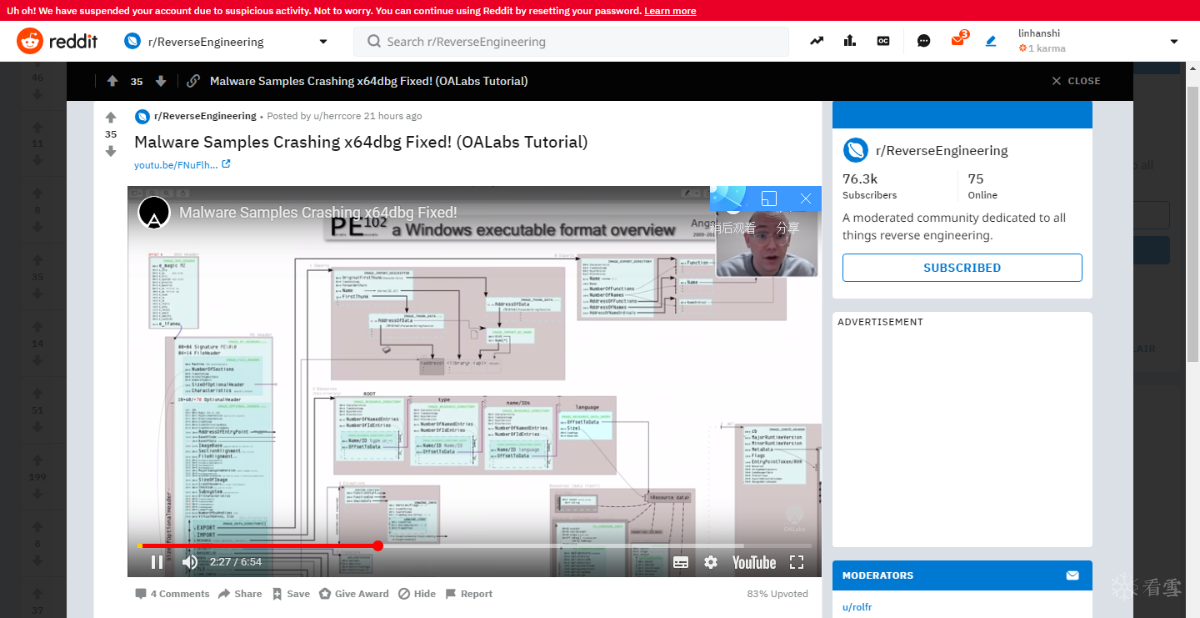1200x618 pixels.
Task: Click the video progress scrubber handle
Action: [x=378, y=546]
